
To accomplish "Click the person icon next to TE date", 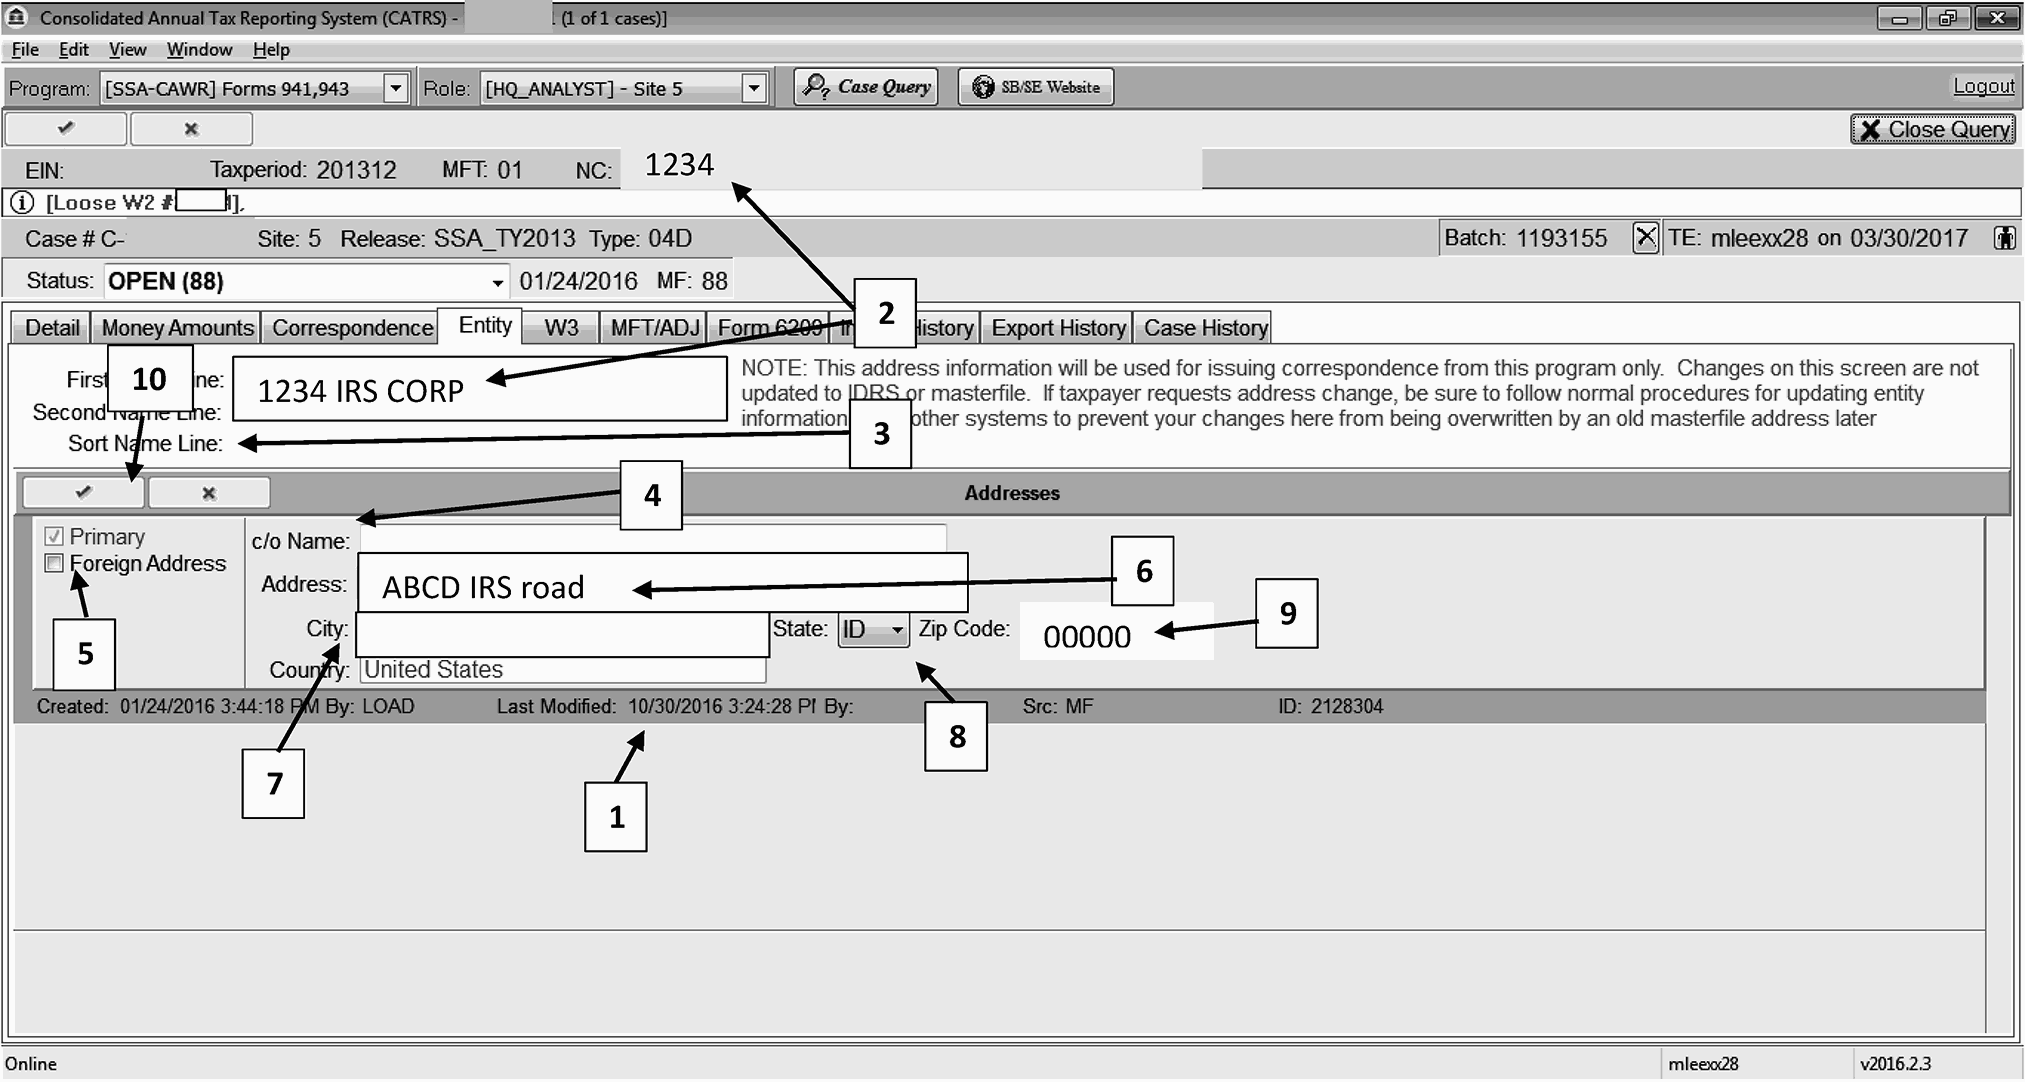I will click(x=2004, y=238).
